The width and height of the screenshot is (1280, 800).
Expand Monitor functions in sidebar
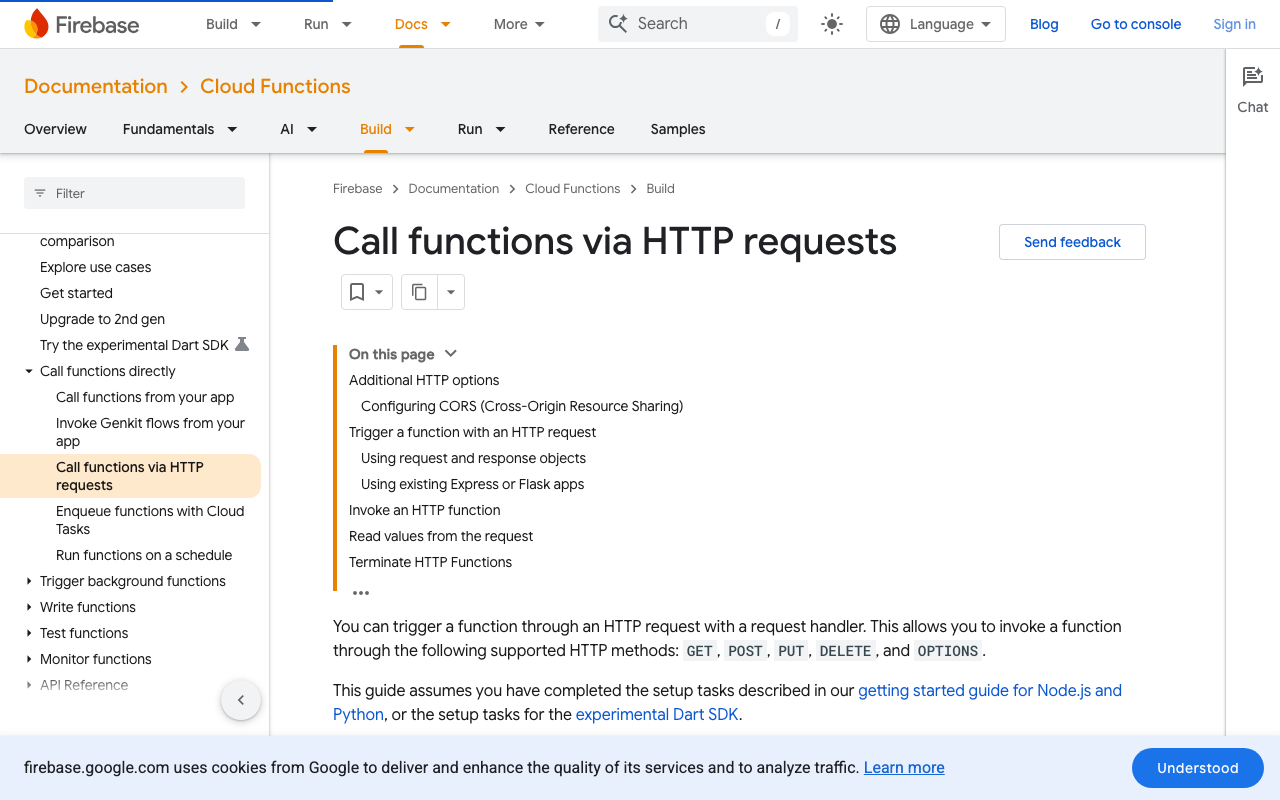[29, 659]
